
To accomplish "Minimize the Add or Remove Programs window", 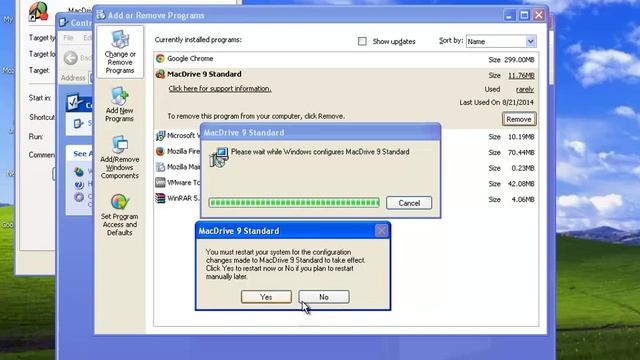I will (509, 16).
